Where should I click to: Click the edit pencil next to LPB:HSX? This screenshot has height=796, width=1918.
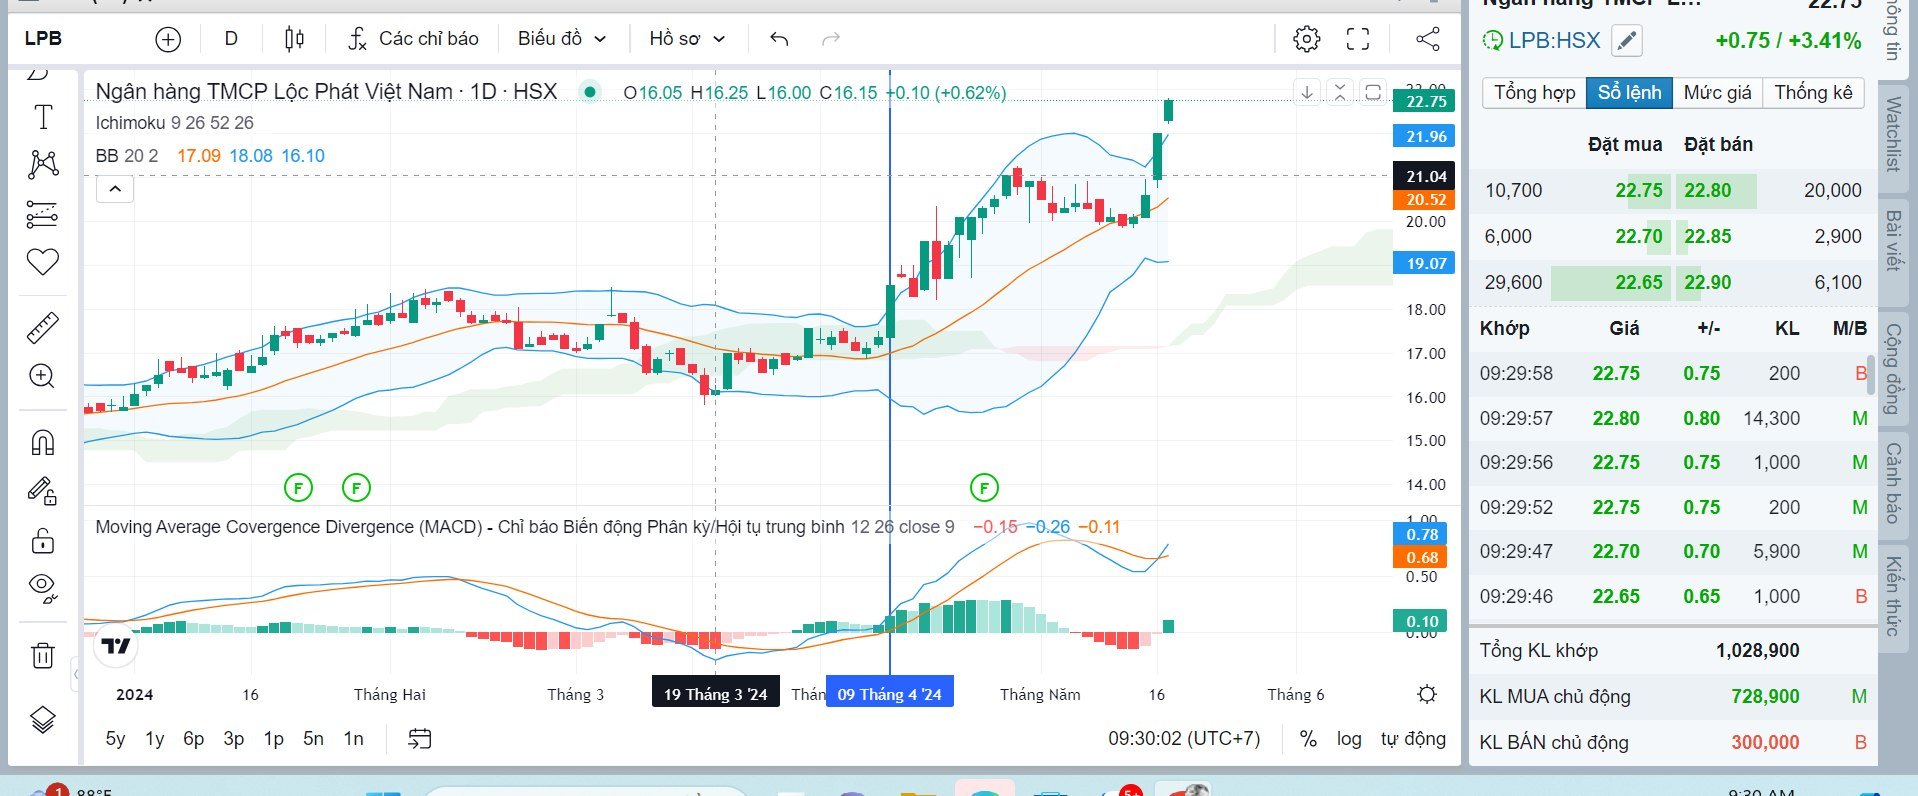(1627, 41)
